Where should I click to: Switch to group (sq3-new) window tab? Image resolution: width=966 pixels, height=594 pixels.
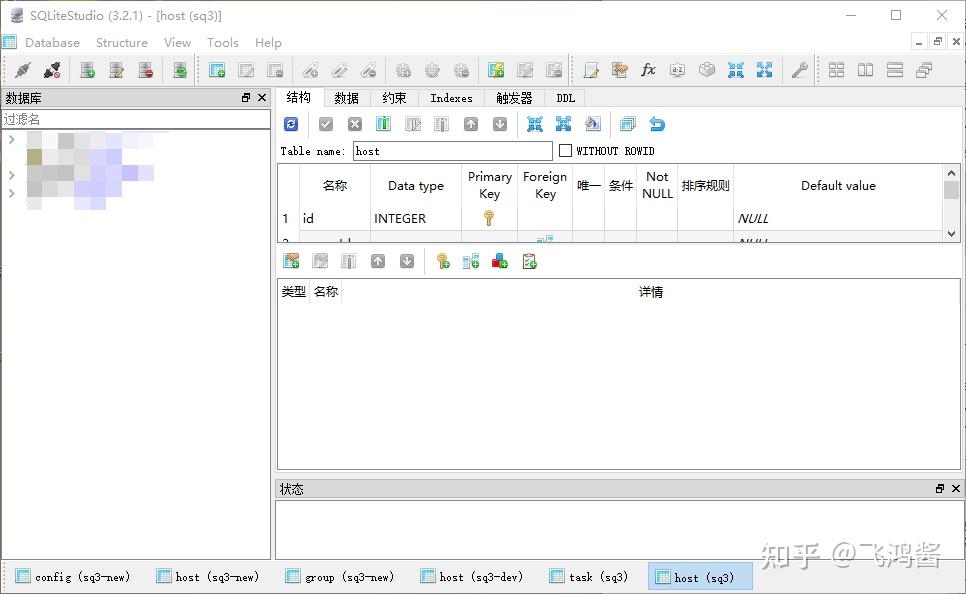[x=339, y=577]
